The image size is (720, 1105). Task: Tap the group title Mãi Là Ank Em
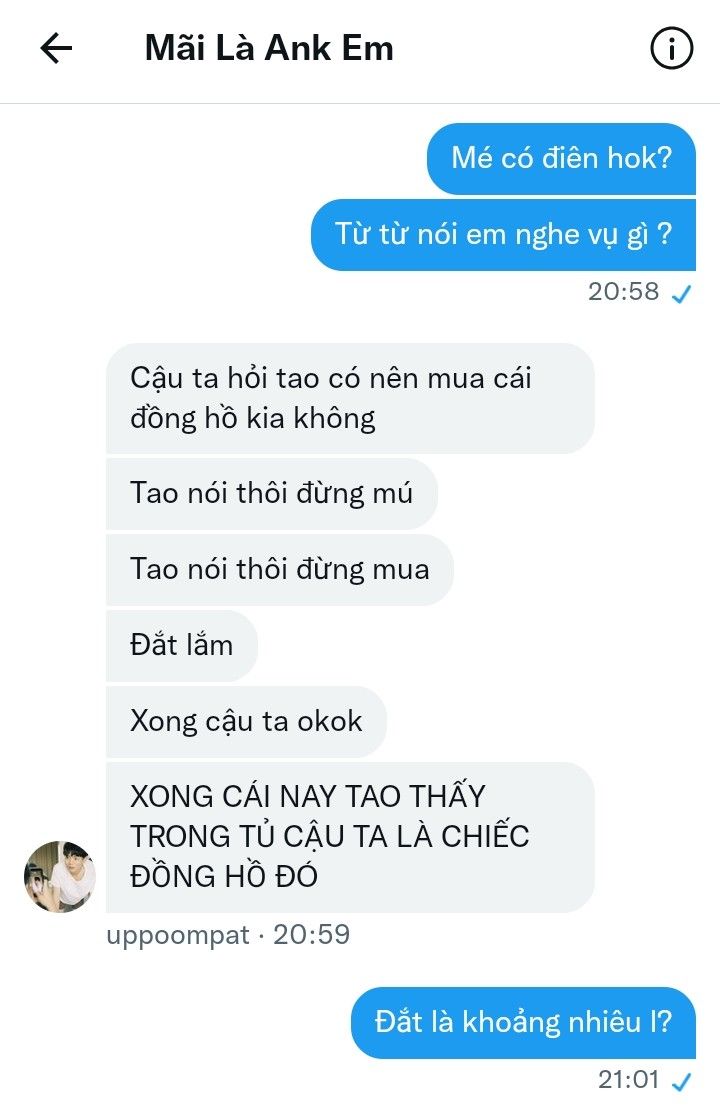pyautogui.click(x=269, y=49)
